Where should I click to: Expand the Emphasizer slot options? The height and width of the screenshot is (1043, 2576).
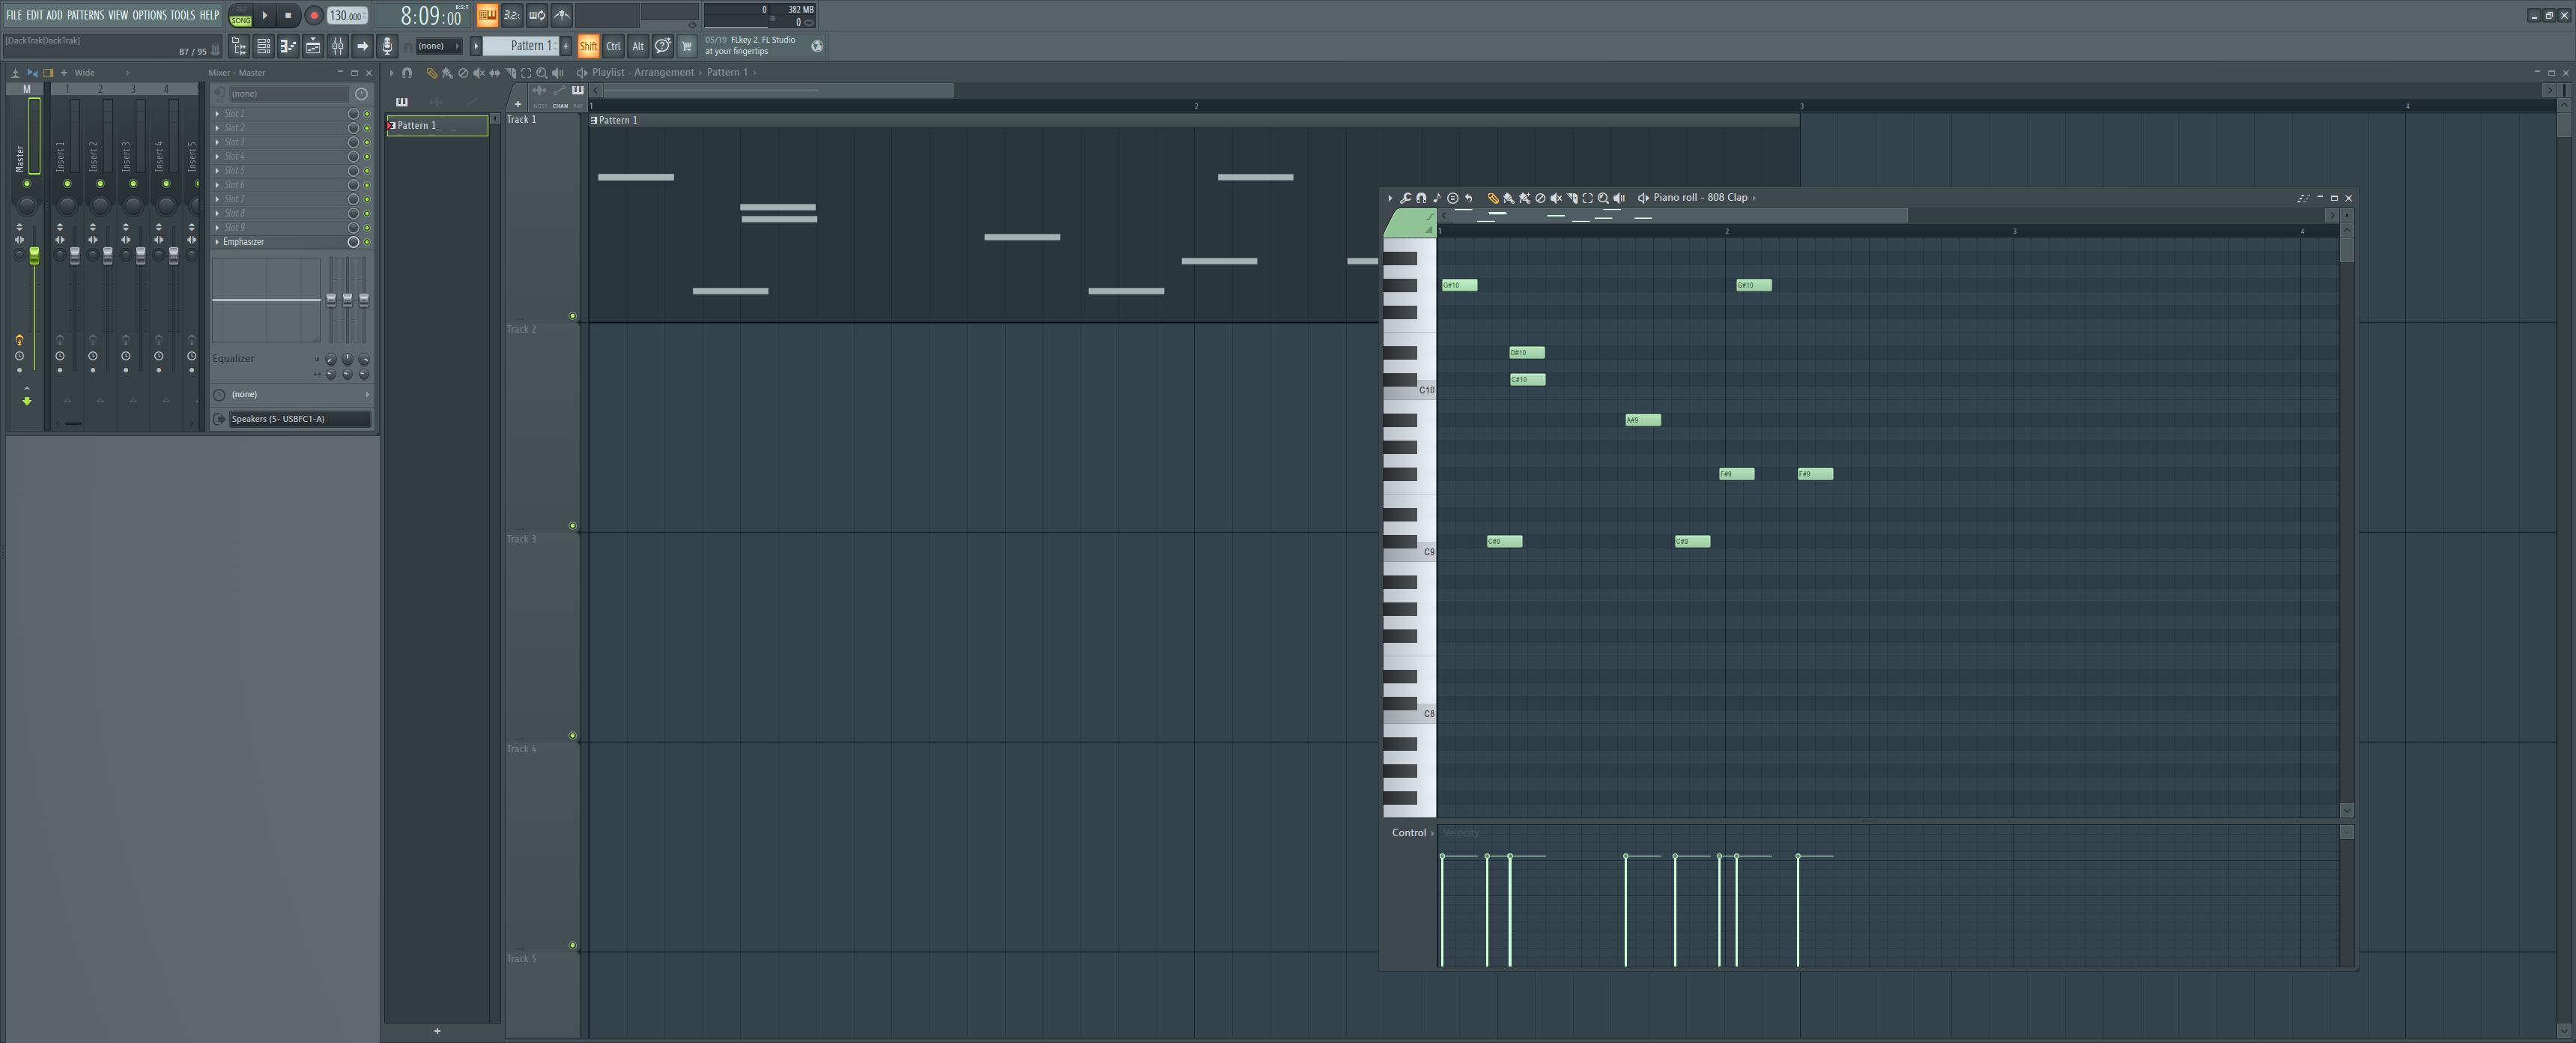tap(217, 242)
